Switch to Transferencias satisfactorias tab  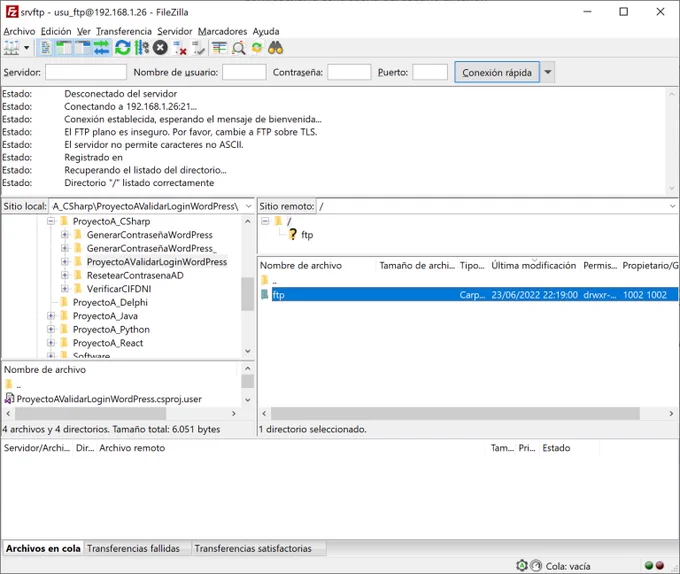(x=253, y=548)
